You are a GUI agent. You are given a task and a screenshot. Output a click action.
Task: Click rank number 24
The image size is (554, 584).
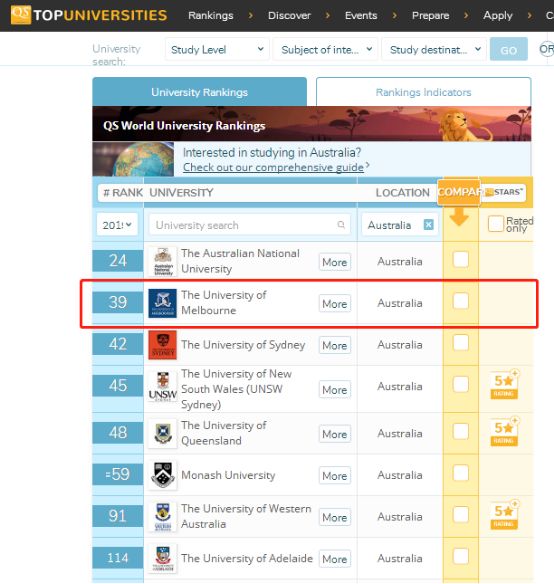click(x=118, y=260)
